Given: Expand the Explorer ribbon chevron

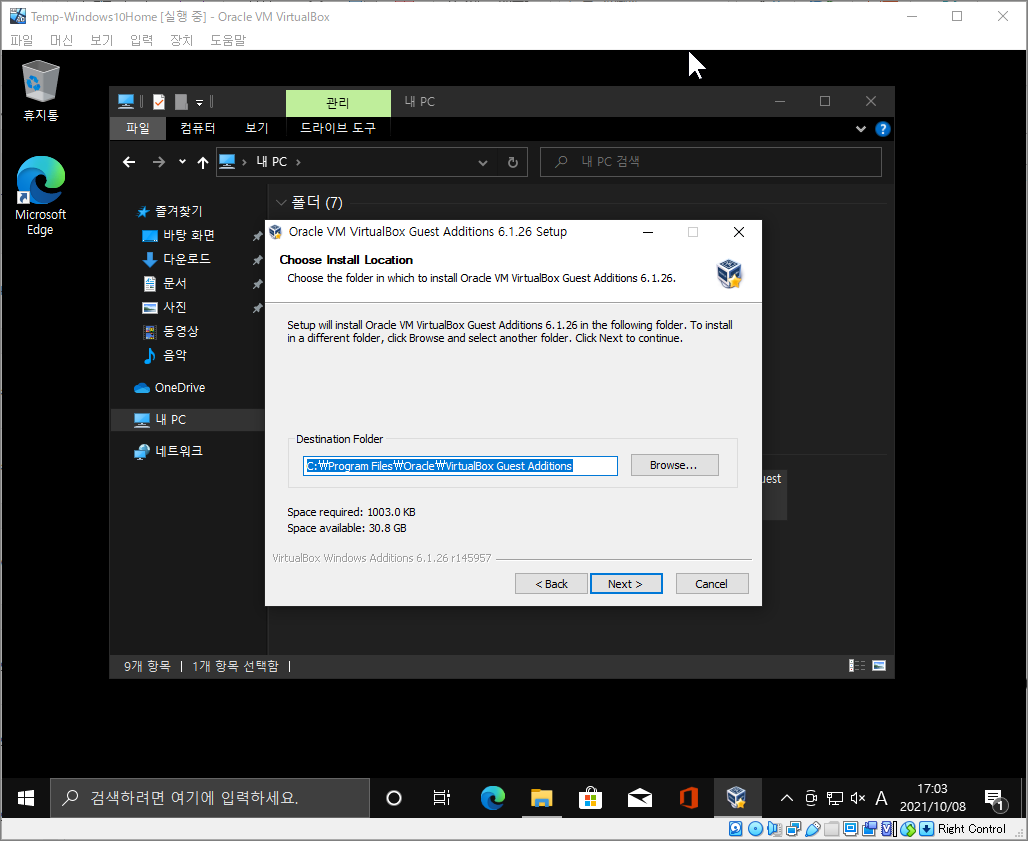Looking at the screenshot, I should (861, 129).
